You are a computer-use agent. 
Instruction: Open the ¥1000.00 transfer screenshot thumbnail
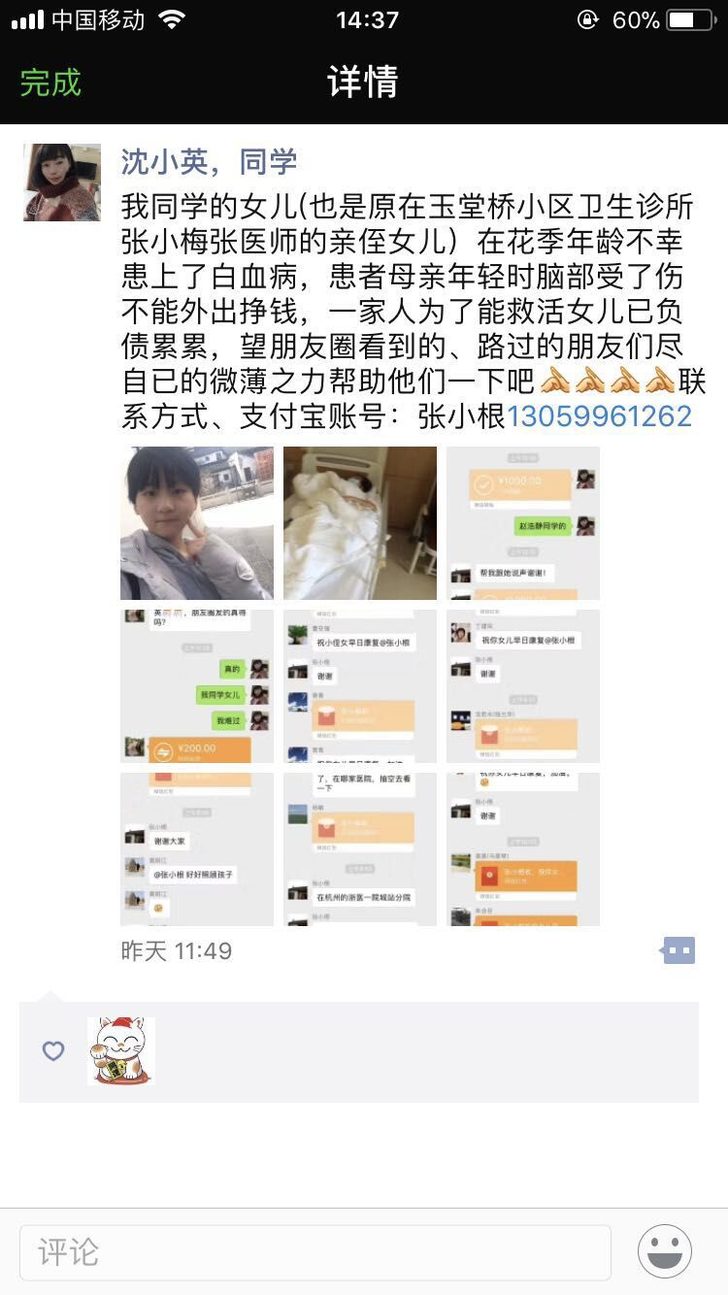pos(523,523)
